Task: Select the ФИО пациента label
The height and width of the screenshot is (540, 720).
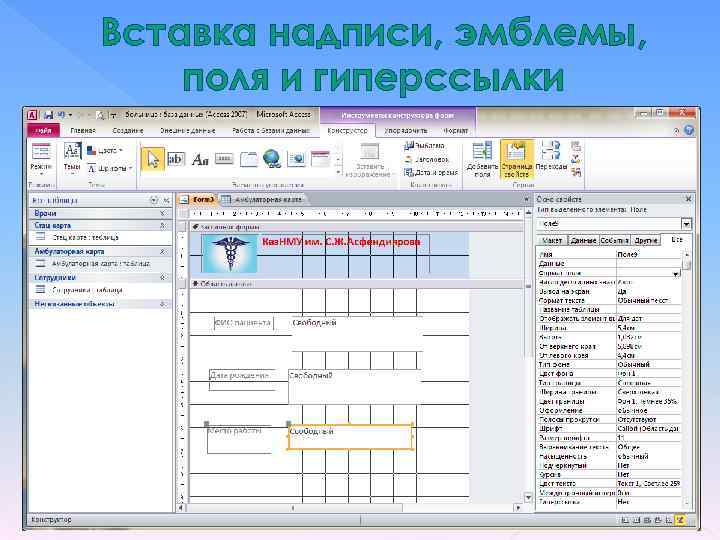Action: 243,323
